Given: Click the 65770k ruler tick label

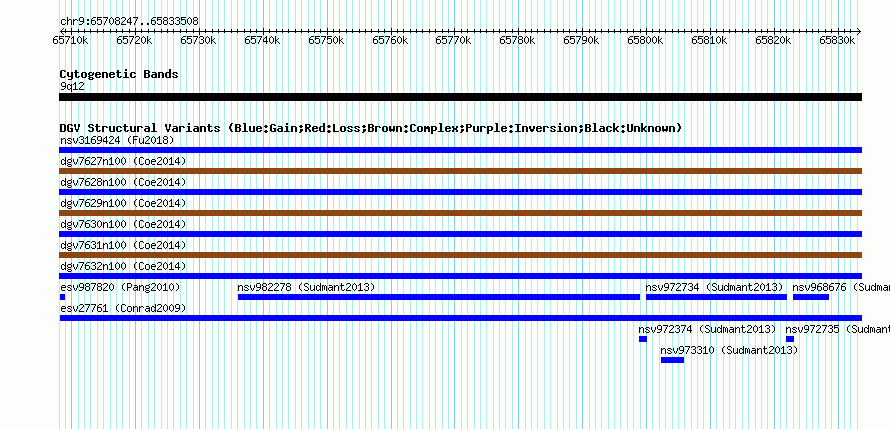Looking at the screenshot, I should coord(454,40).
